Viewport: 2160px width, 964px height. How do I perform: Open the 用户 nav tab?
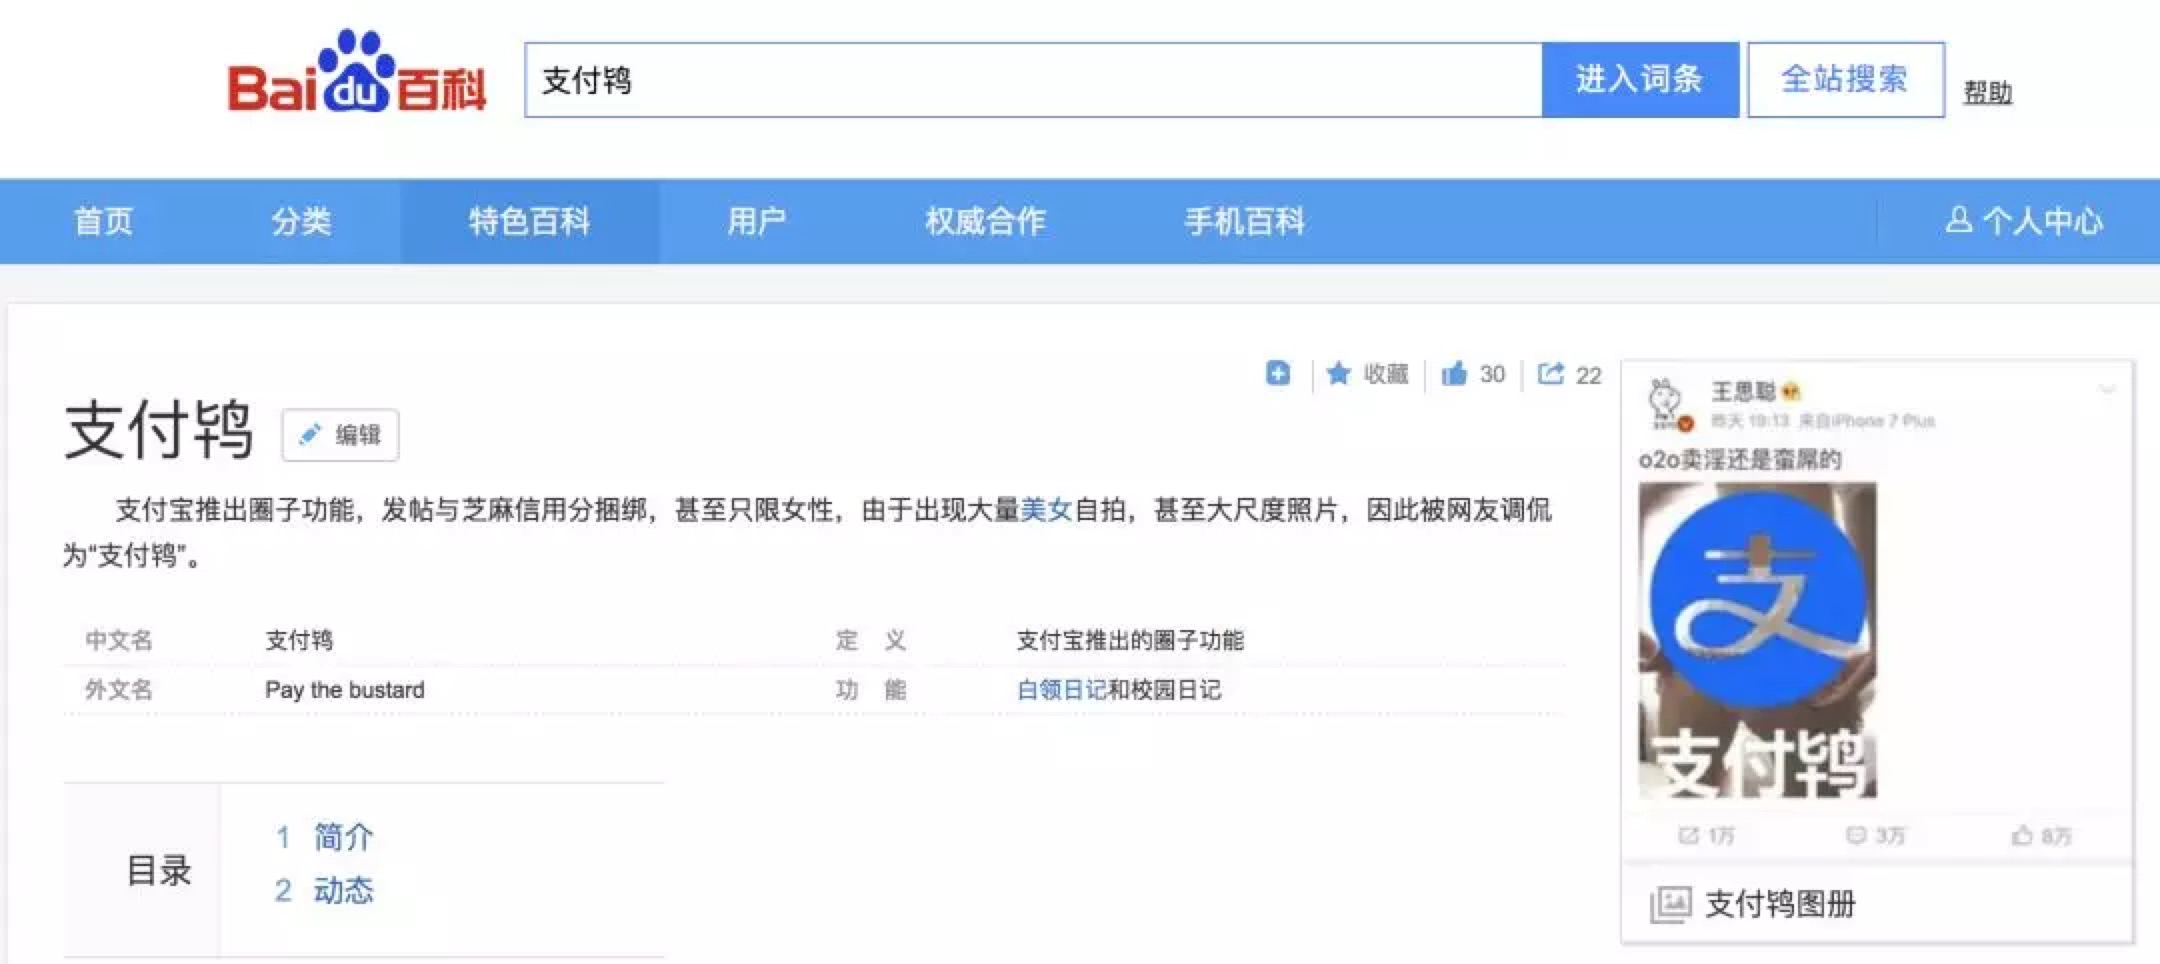coord(757,221)
